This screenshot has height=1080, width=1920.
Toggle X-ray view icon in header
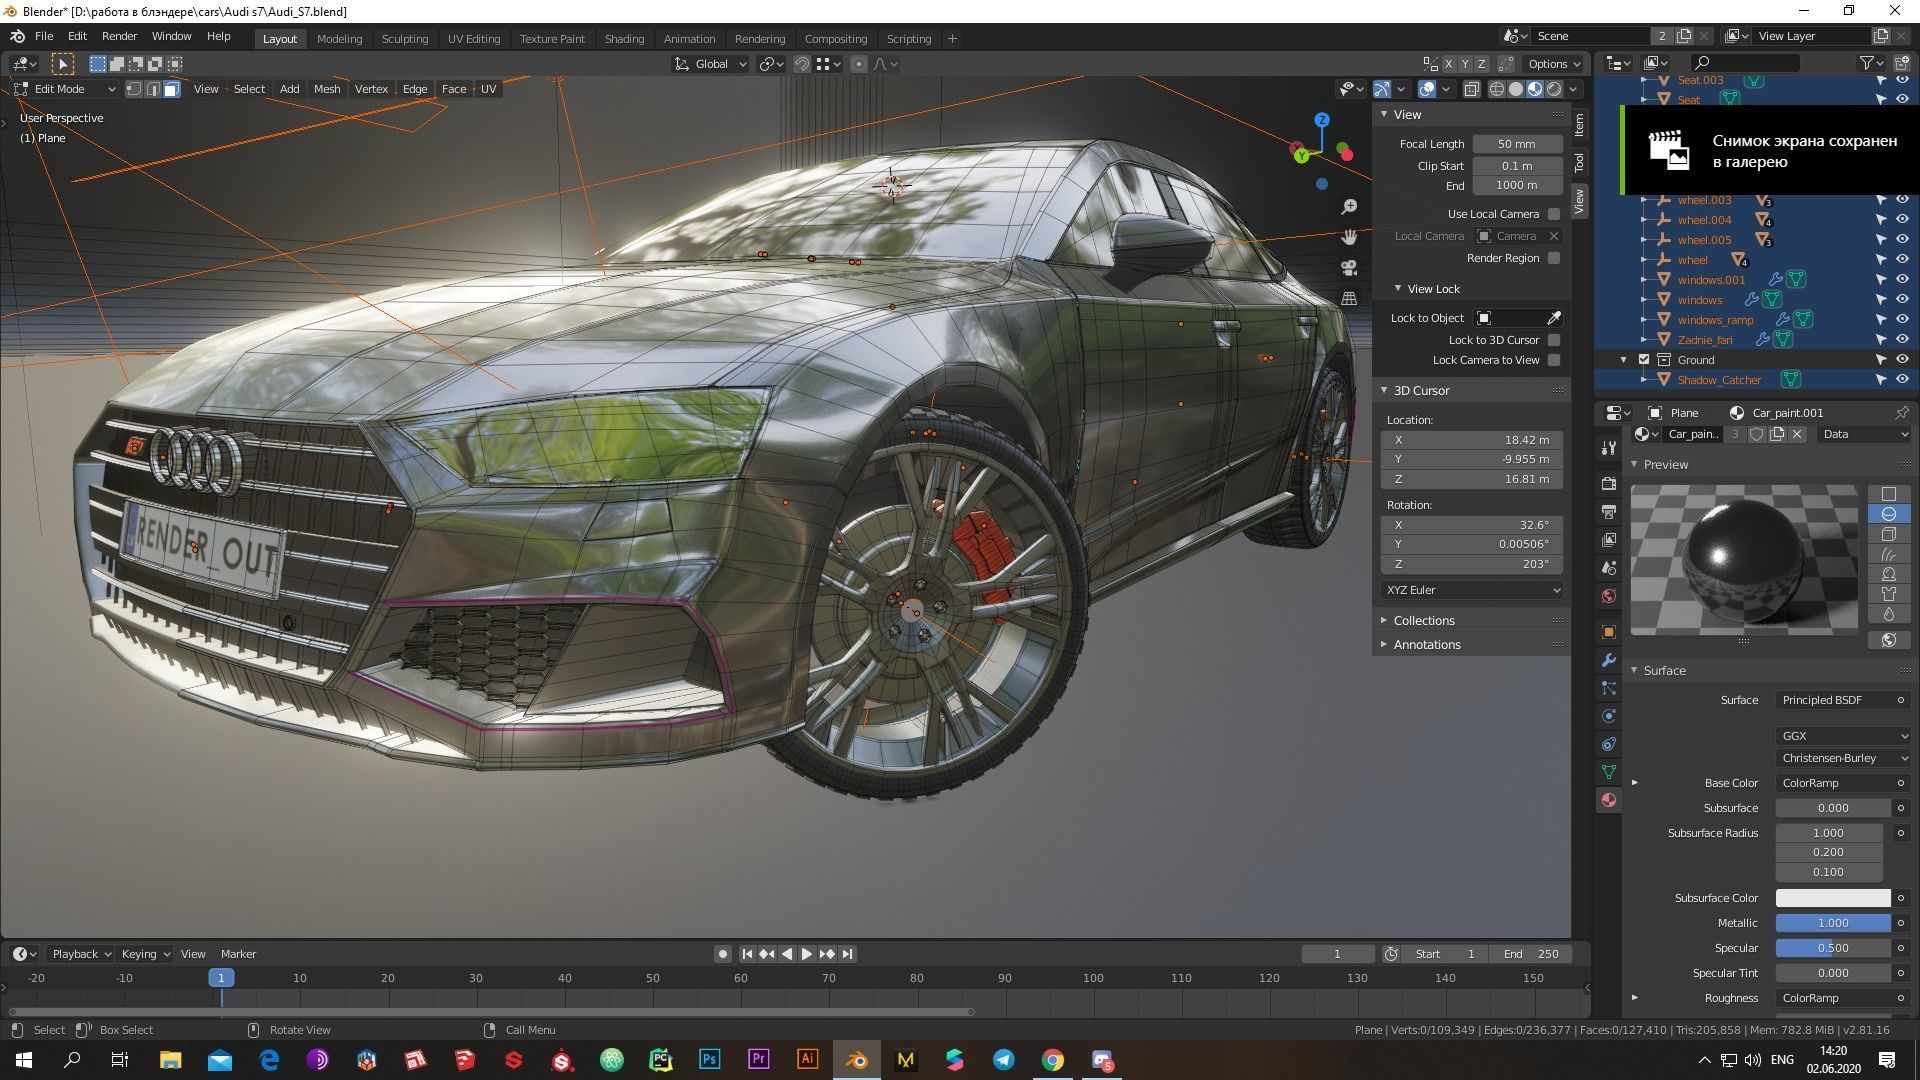(x=1472, y=89)
